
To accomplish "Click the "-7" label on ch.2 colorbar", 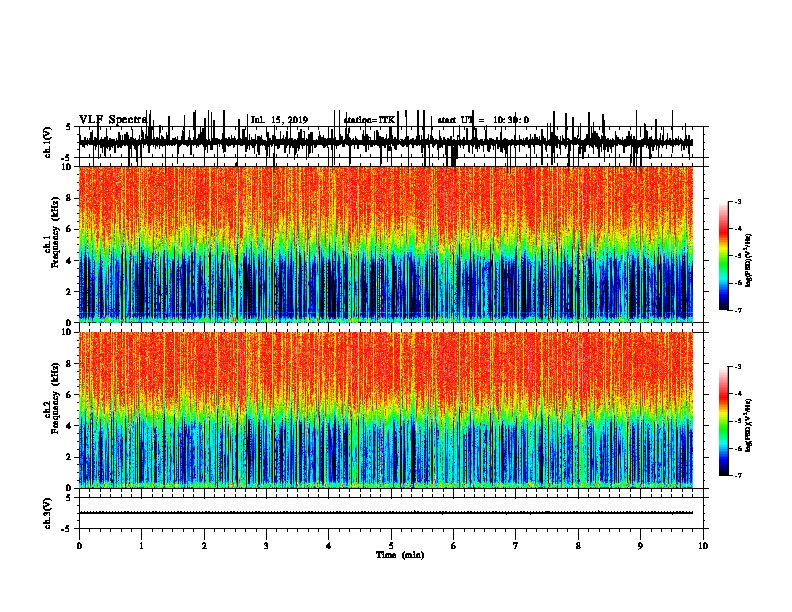I will (738, 476).
